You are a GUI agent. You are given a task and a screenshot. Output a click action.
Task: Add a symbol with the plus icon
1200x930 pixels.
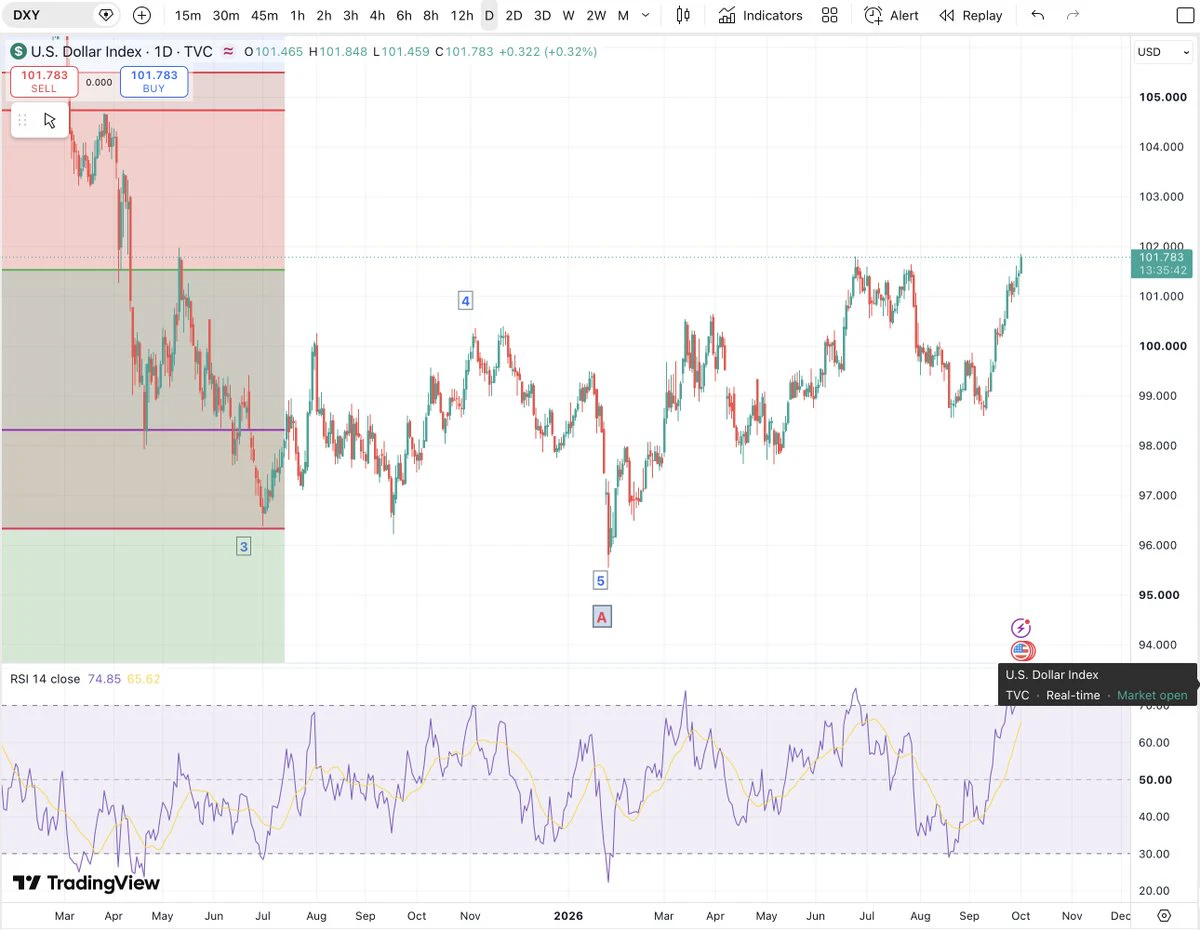[x=142, y=15]
